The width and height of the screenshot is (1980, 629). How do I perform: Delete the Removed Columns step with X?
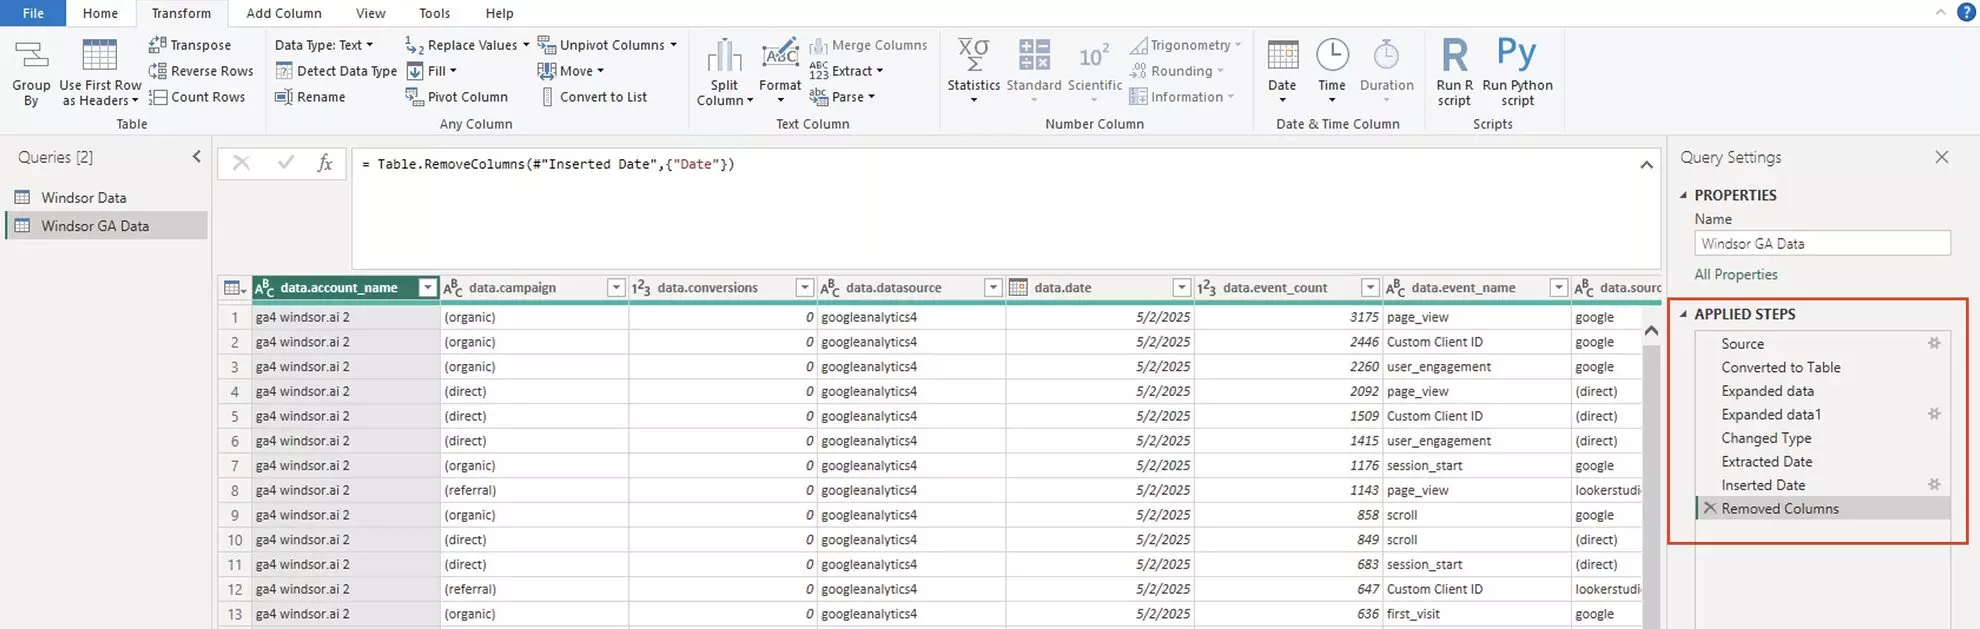click(1709, 508)
